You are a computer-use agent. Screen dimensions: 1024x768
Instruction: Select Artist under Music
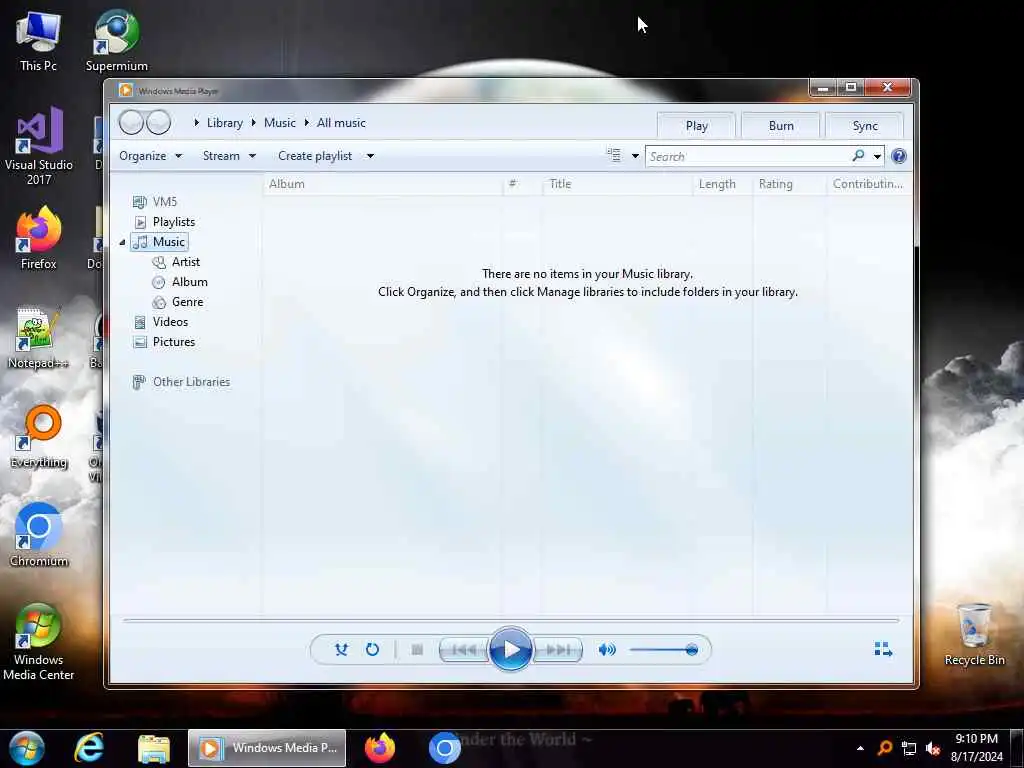176,262
